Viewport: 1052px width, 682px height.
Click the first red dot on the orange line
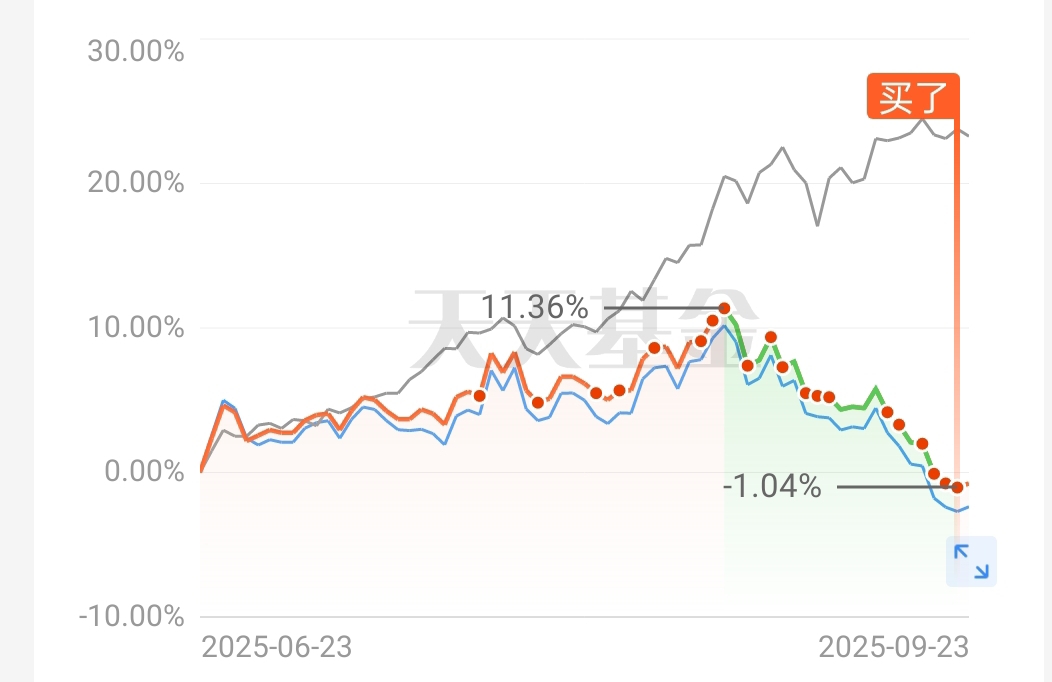(479, 395)
